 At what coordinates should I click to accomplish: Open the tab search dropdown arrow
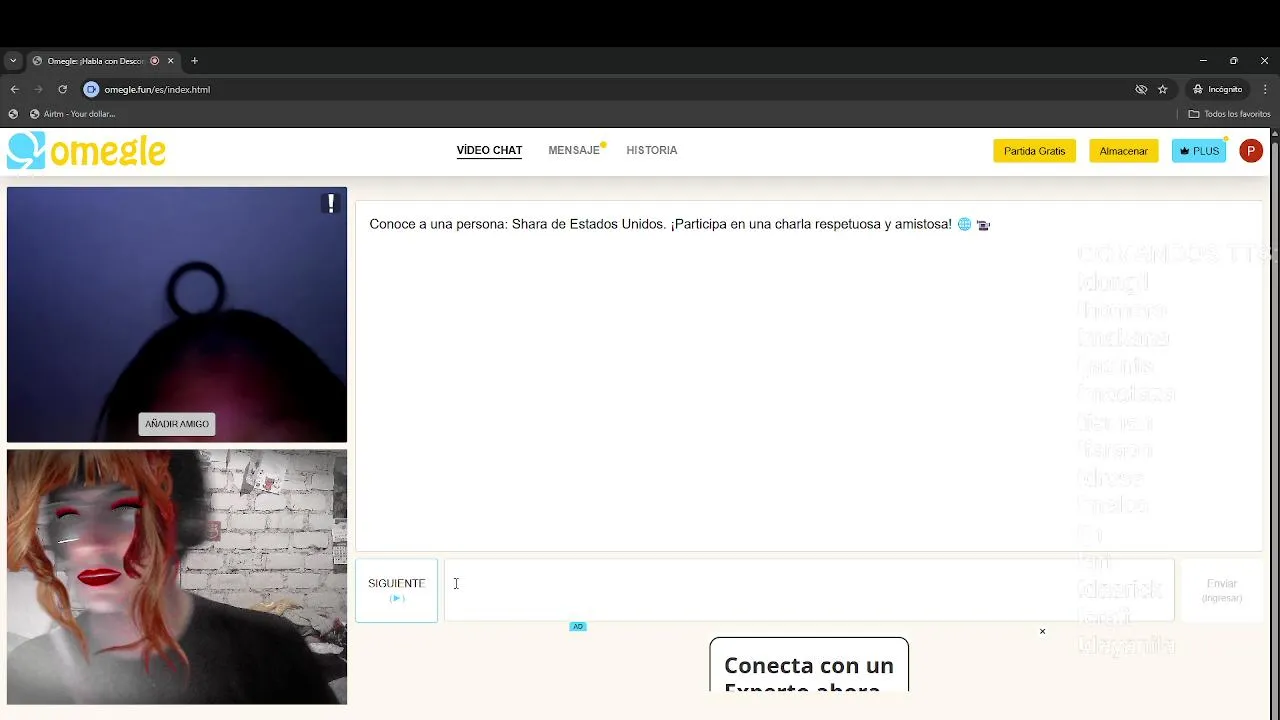point(13,61)
